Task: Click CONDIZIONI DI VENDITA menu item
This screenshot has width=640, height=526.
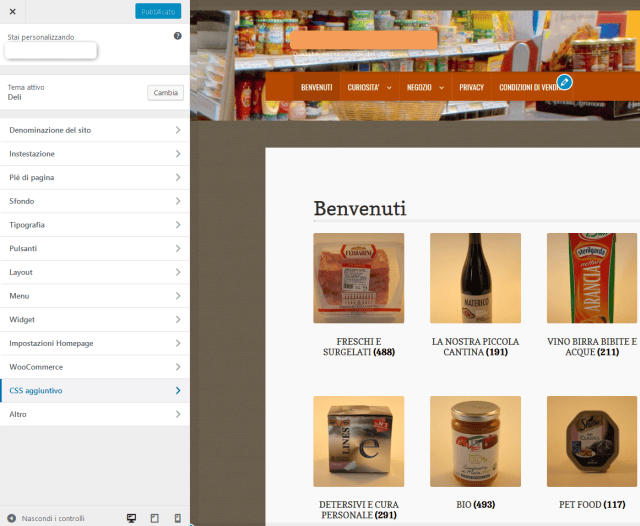Action: click(529, 87)
